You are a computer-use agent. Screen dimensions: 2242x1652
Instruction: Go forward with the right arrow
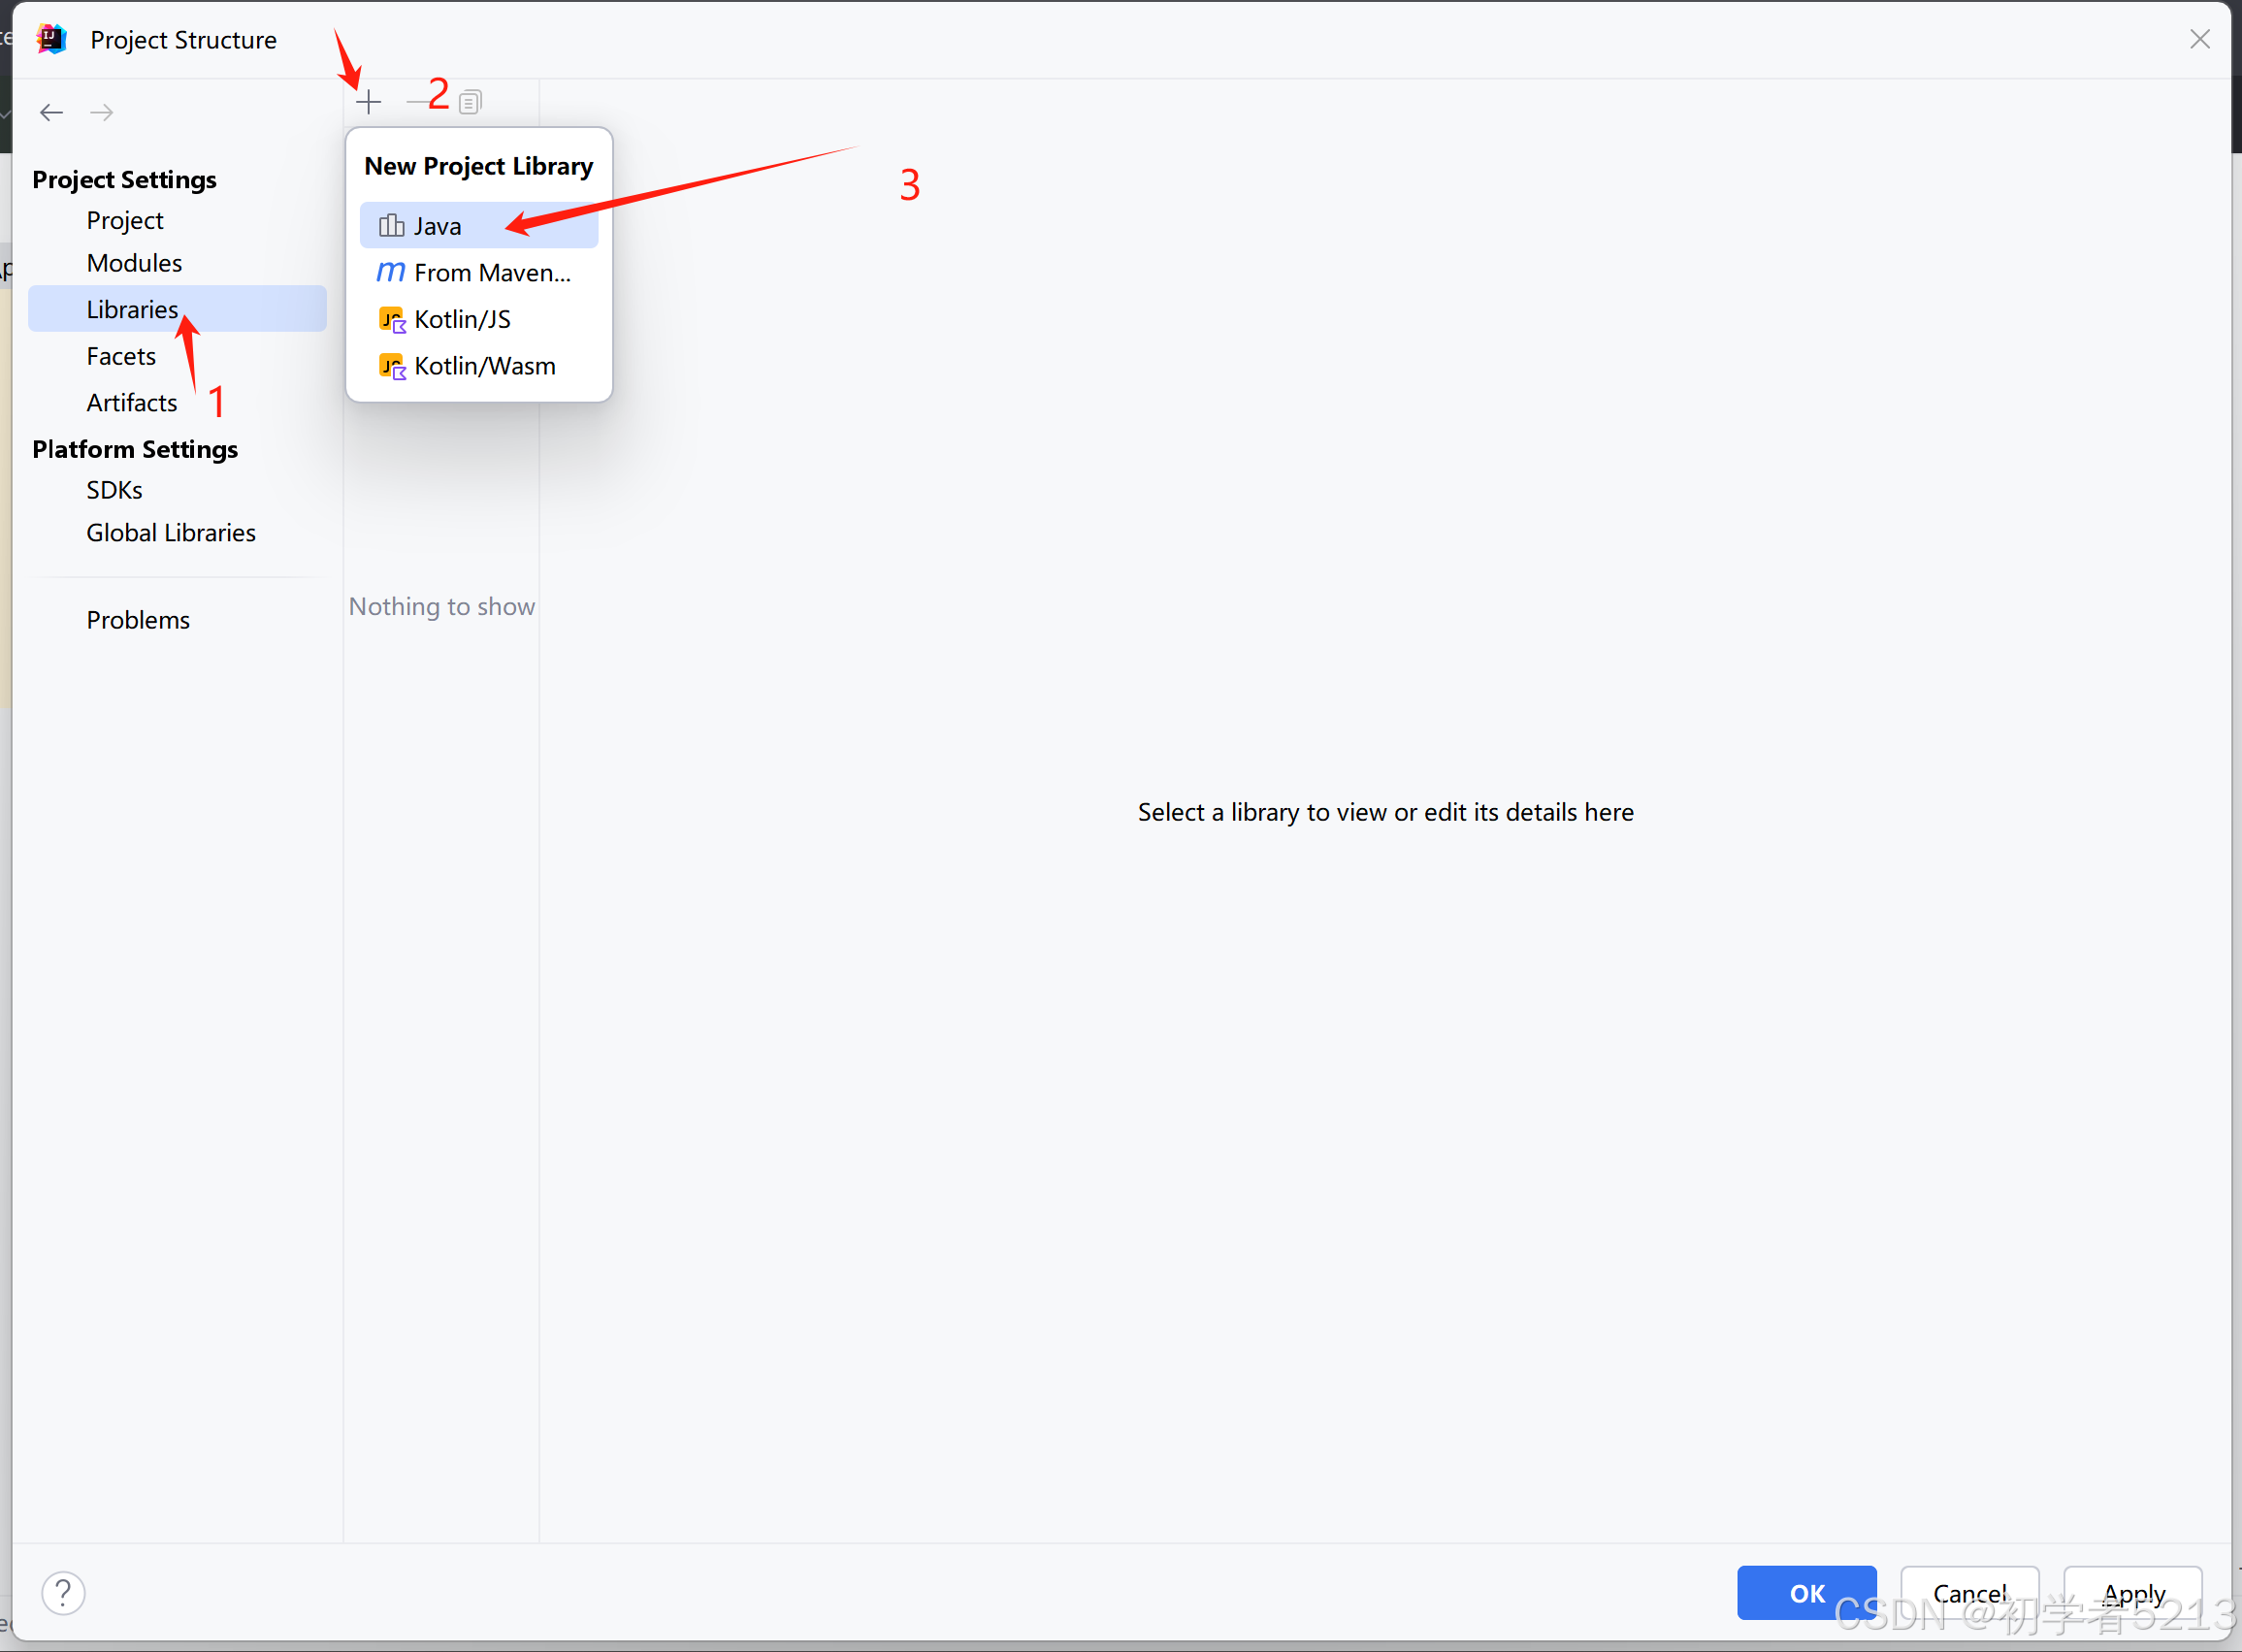(x=102, y=112)
